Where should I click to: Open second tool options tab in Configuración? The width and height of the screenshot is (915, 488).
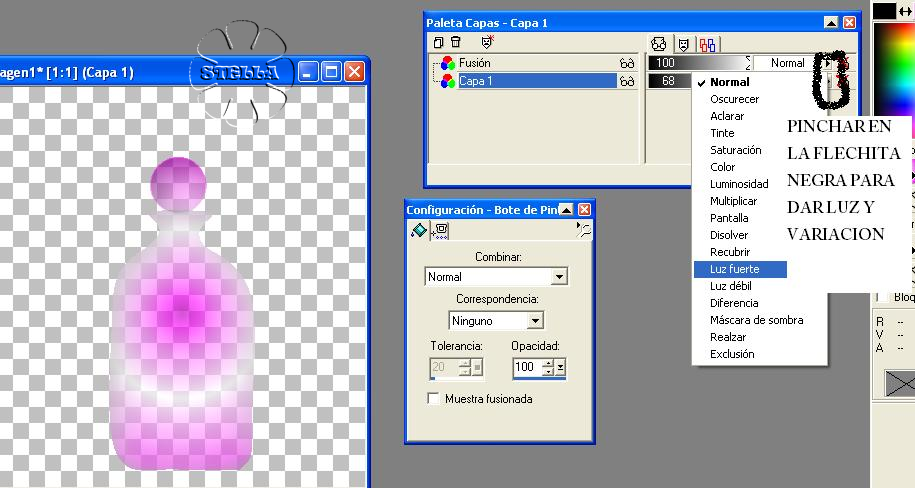pyautogui.click(x=440, y=231)
